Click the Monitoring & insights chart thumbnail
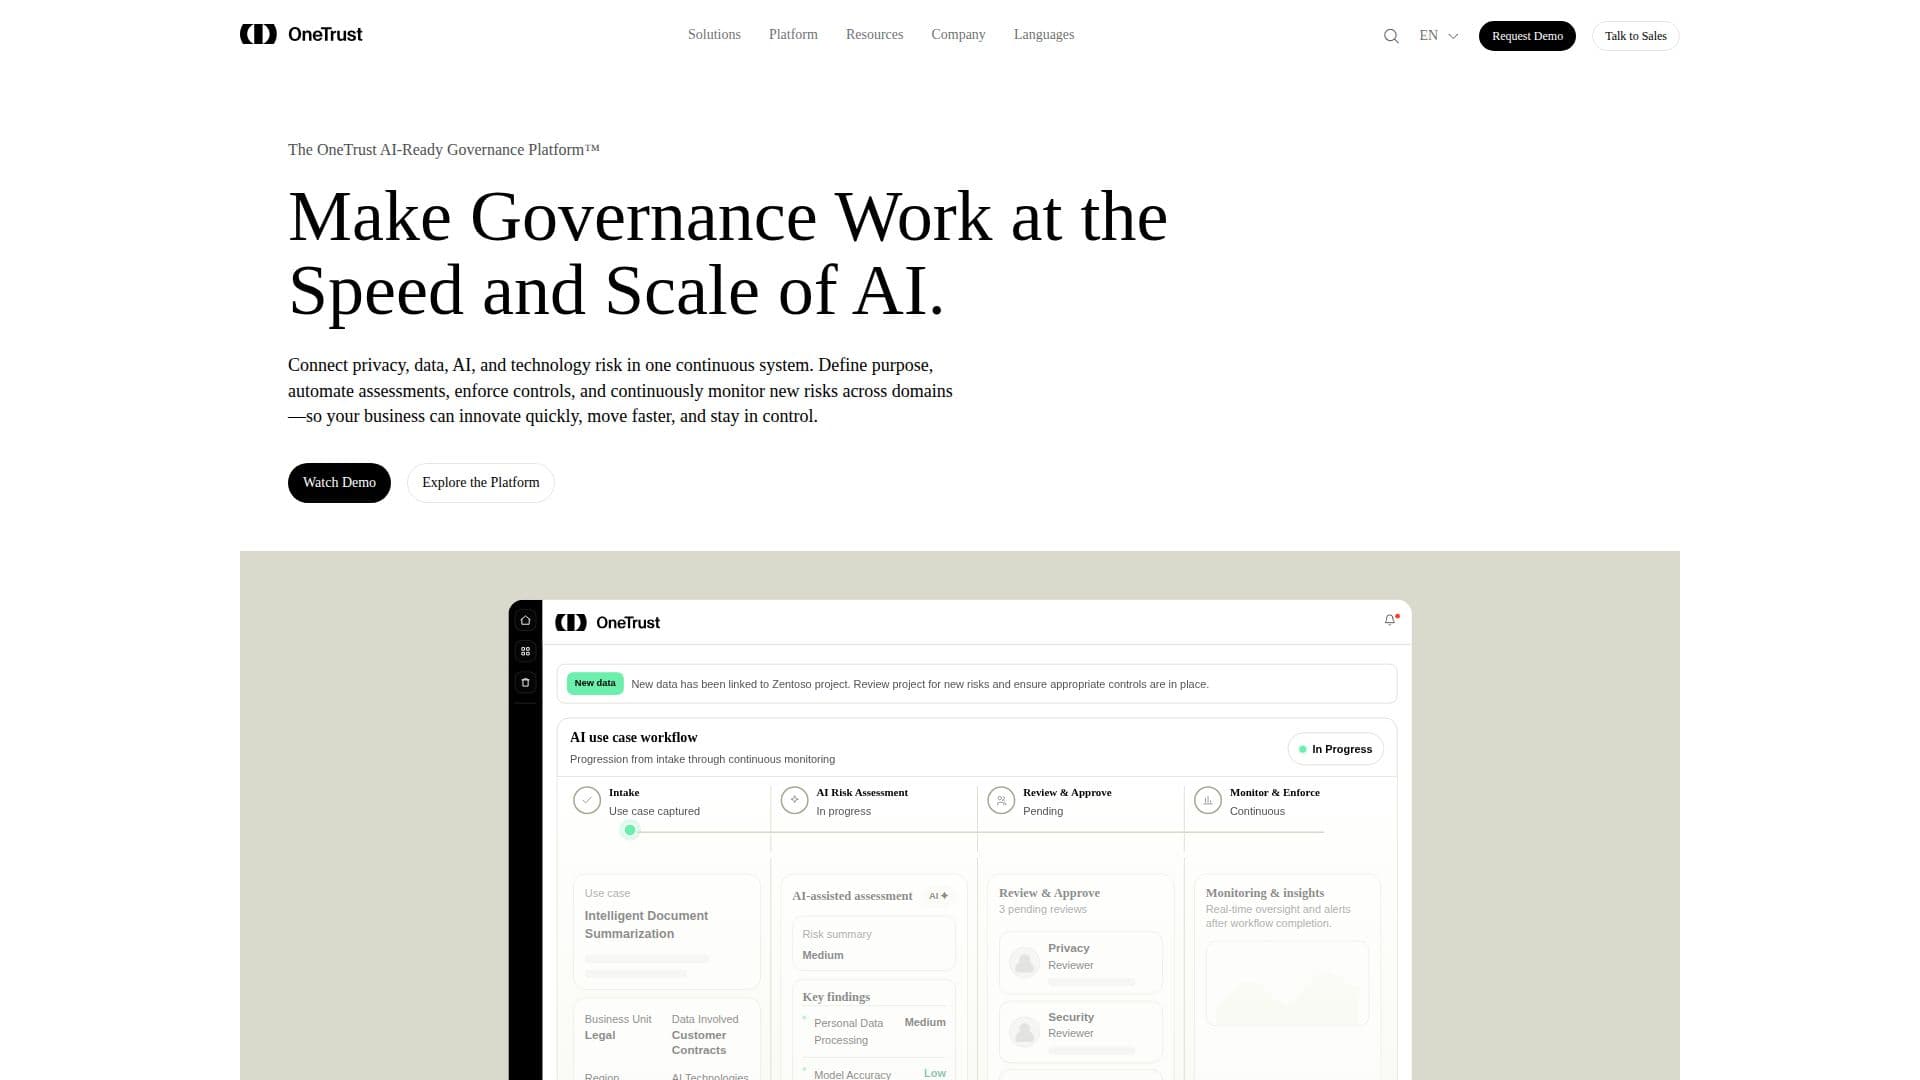Image resolution: width=1920 pixels, height=1080 pixels. pyautogui.click(x=1287, y=983)
